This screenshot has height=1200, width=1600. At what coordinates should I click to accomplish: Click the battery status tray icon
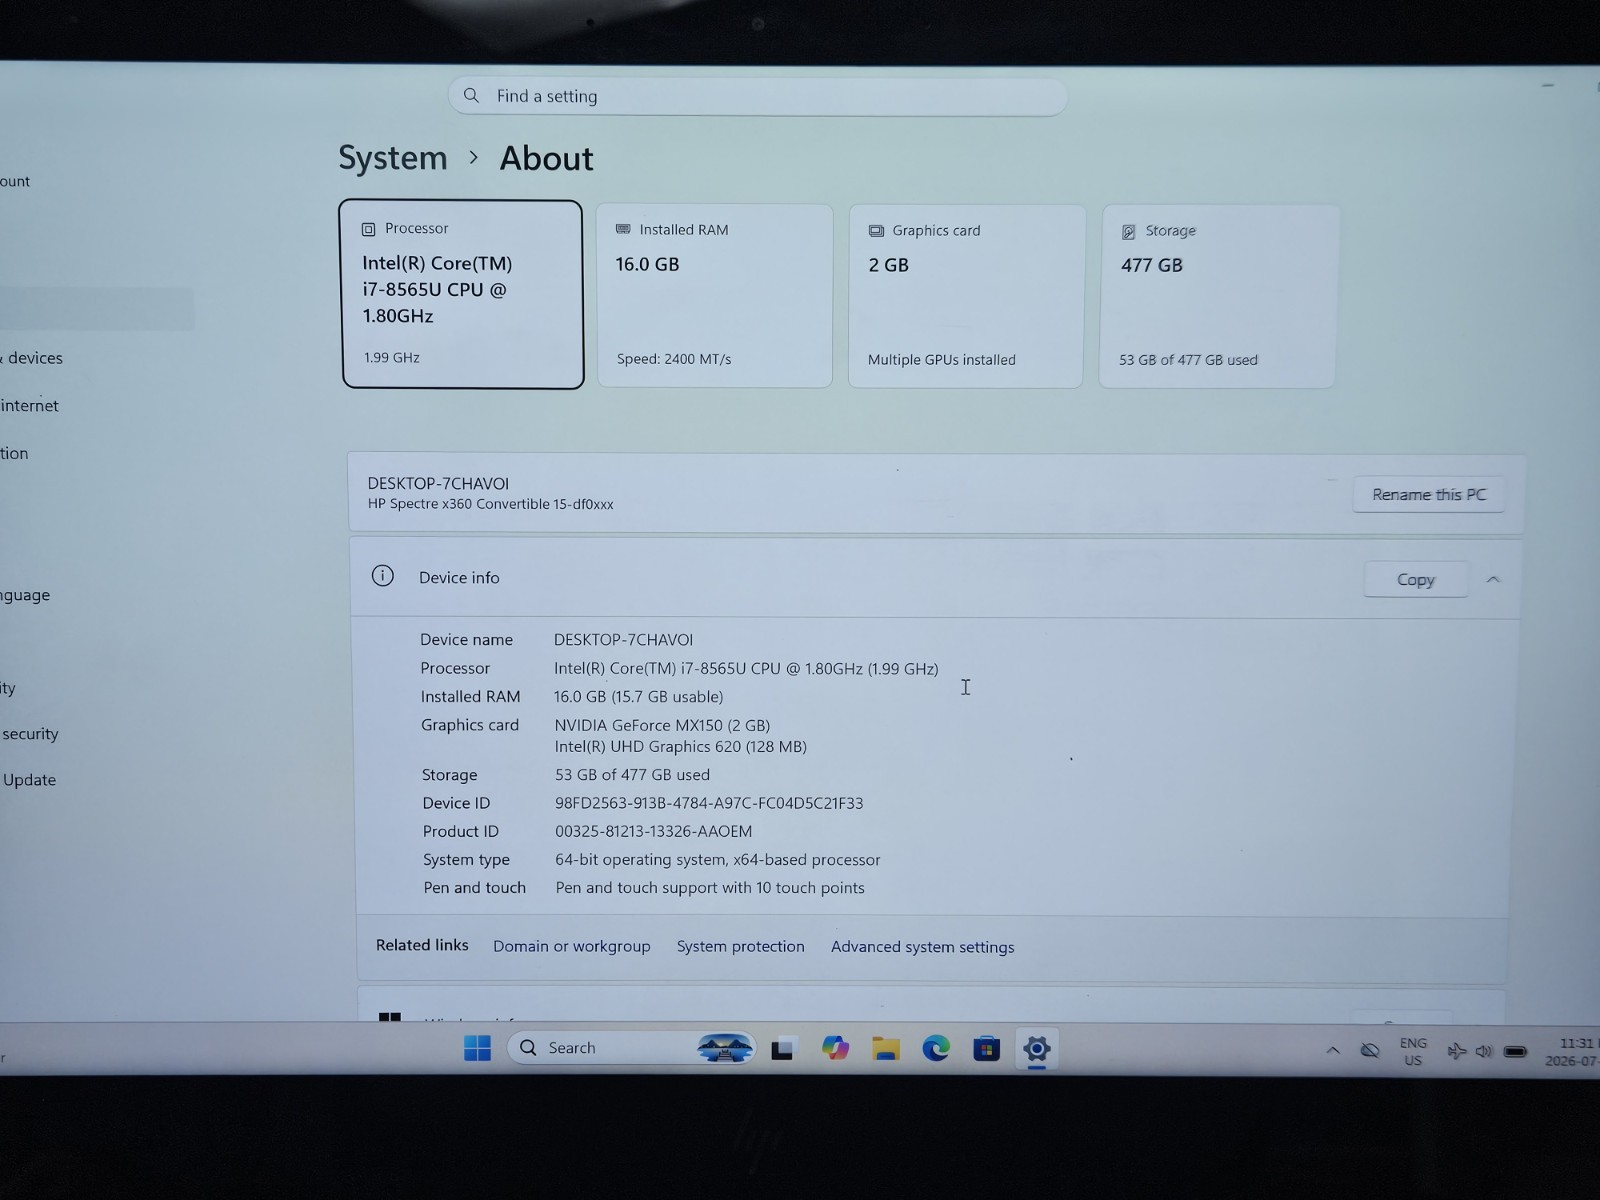(x=1515, y=1052)
